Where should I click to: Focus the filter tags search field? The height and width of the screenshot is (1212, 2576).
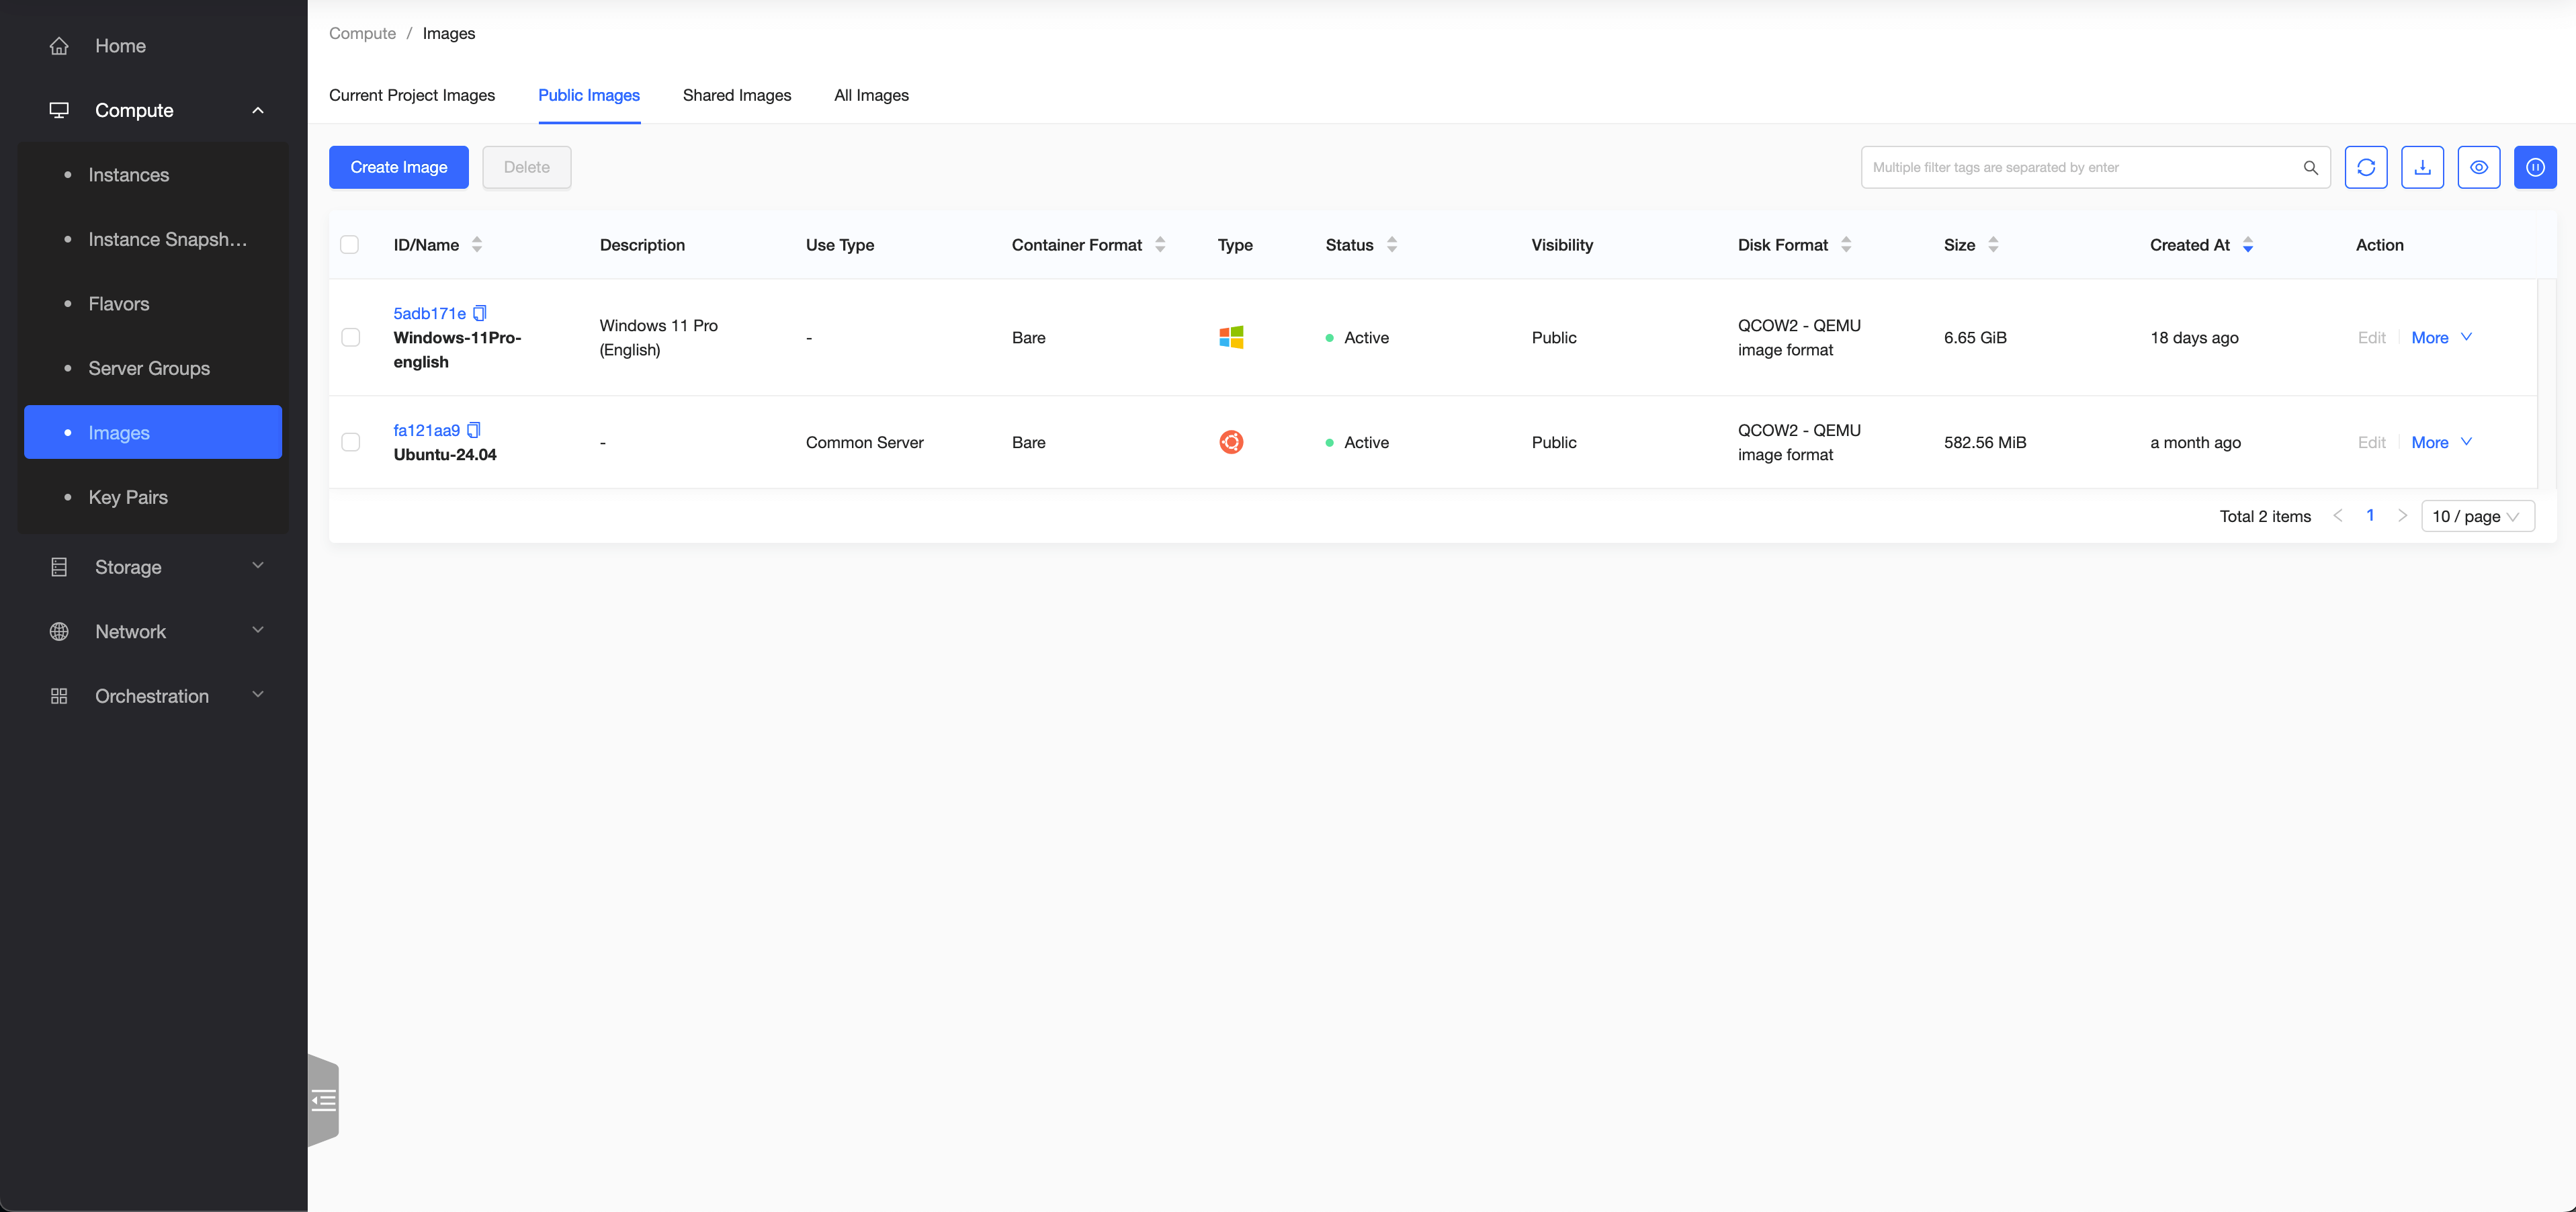(2080, 167)
